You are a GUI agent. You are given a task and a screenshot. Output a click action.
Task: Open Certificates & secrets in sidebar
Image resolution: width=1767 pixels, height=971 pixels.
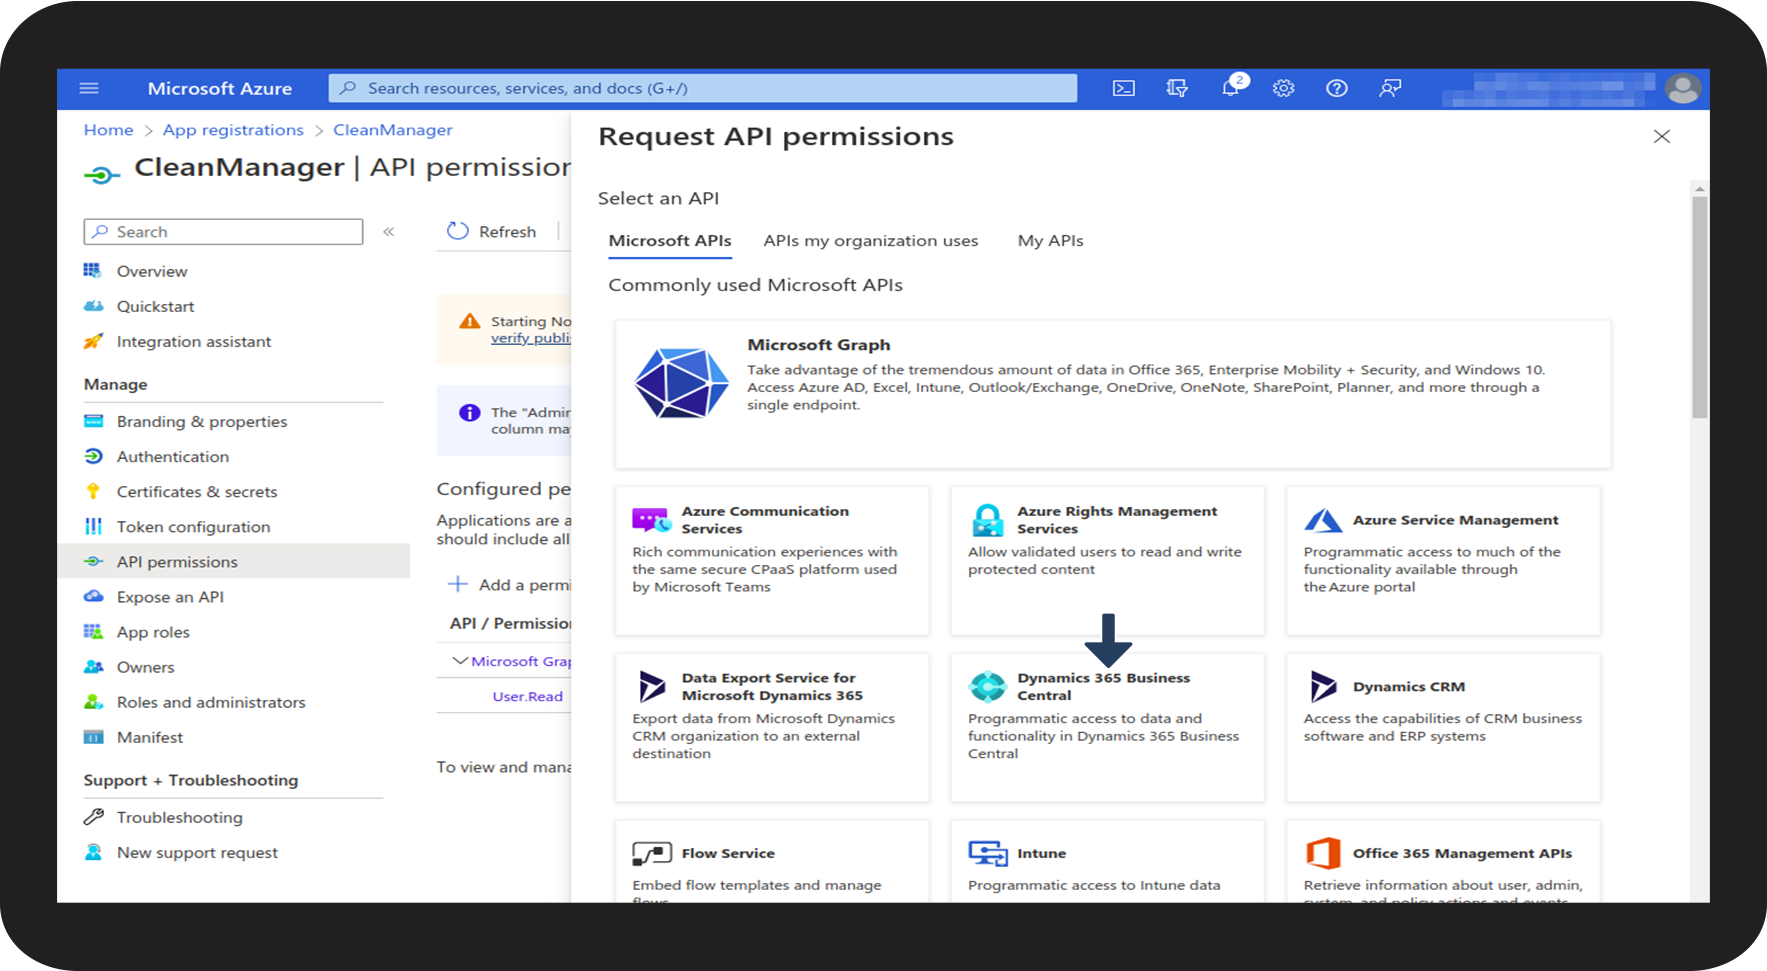coord(196,492)
